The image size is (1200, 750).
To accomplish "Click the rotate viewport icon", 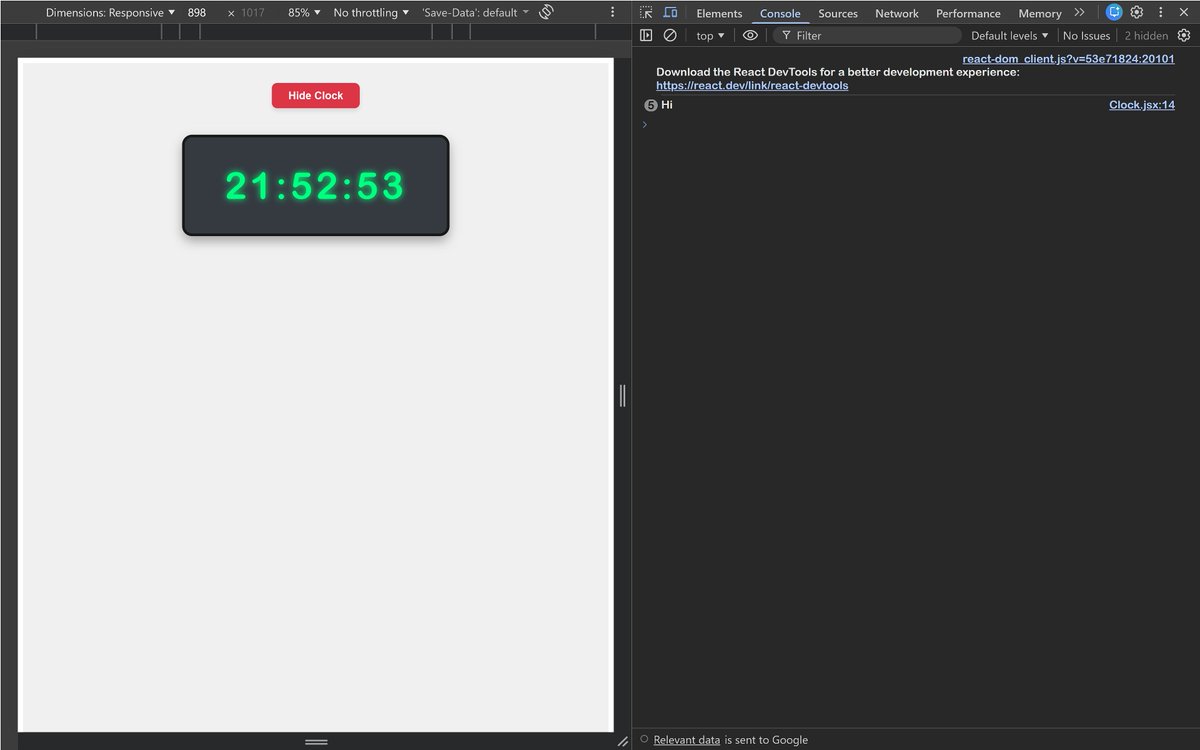I will point(545,12).
